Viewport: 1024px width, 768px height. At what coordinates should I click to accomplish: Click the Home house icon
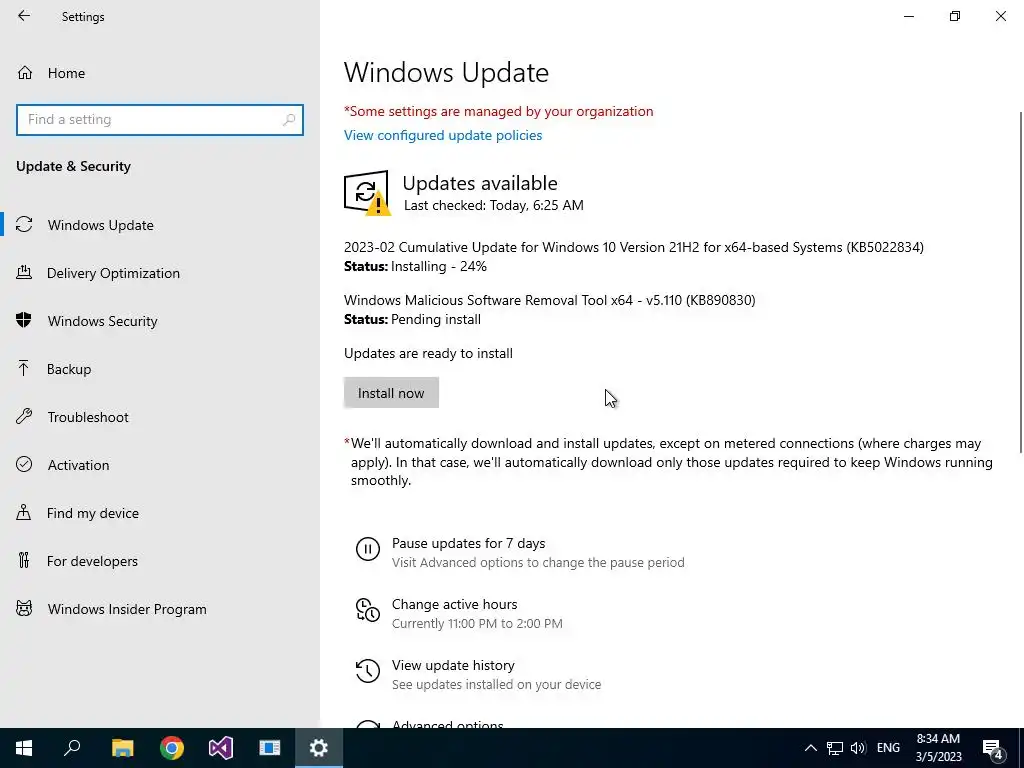click(x=25, y=72)
